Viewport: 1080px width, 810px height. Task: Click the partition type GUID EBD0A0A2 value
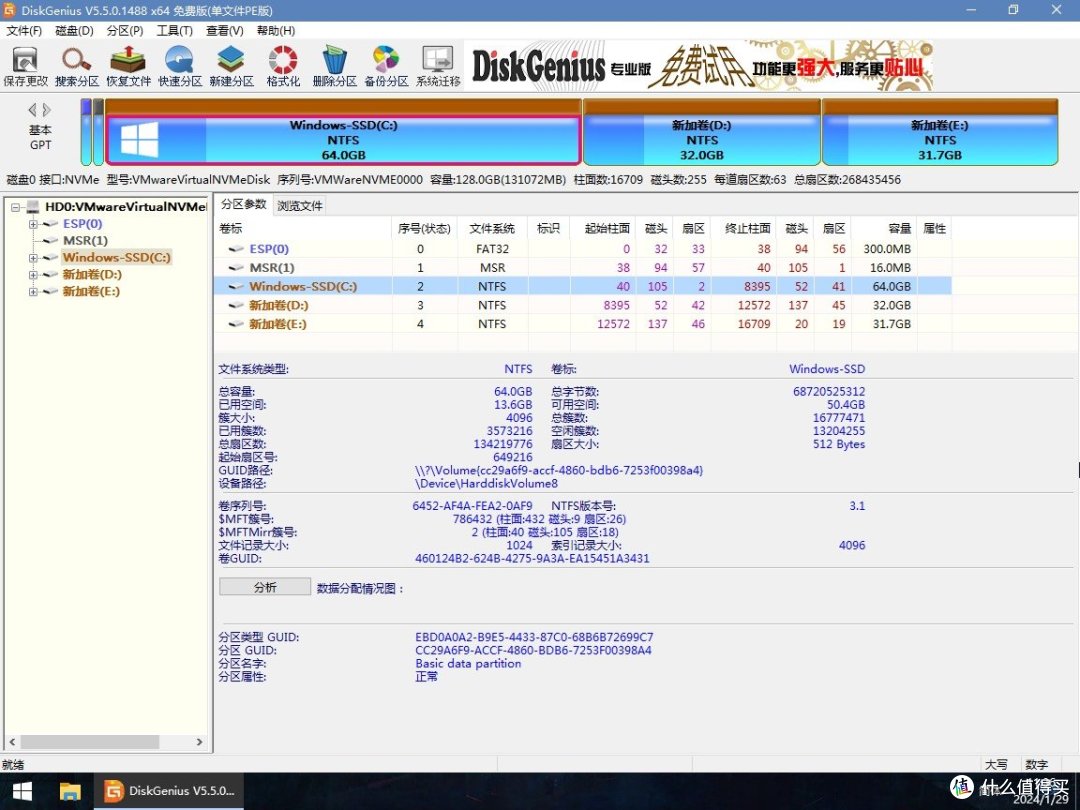[x=534, y=637]
